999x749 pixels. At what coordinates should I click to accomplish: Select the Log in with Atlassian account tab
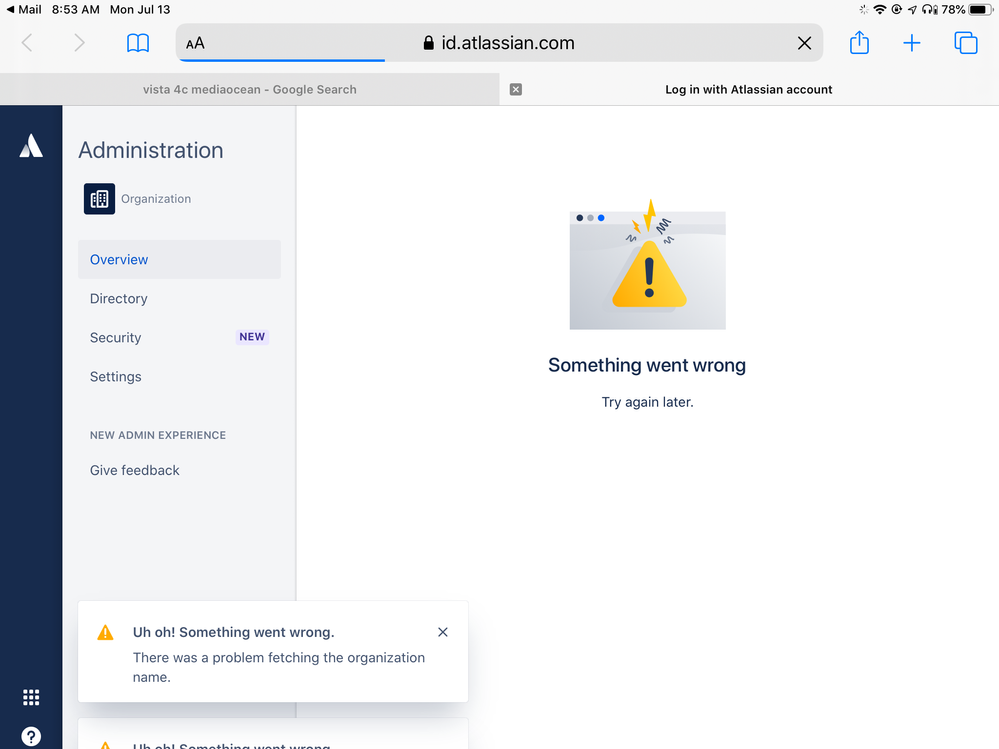pyautogui.click(x=749, y=89)
